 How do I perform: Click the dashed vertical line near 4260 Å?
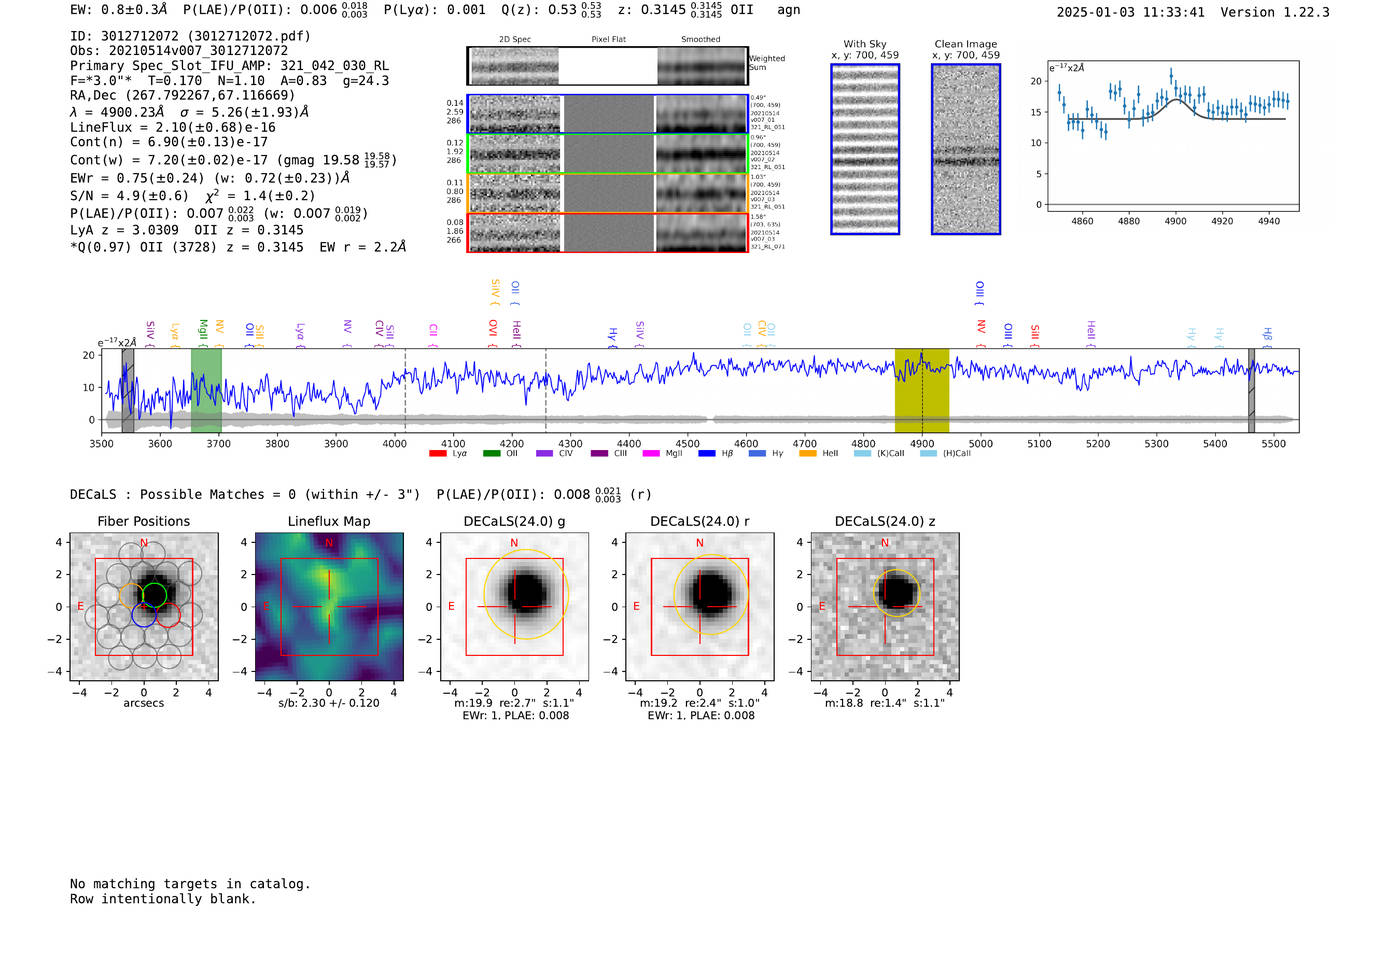545,391
